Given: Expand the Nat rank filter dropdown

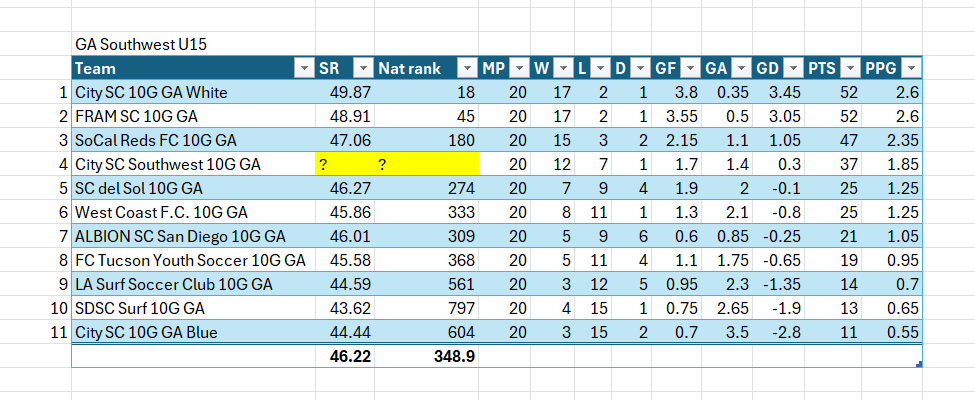Looking at the screenshot, I should [x=467, y=68].
